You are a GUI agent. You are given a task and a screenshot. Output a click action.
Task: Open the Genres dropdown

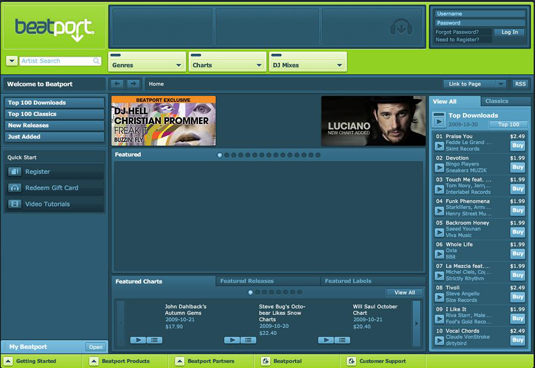coord(147,62)
